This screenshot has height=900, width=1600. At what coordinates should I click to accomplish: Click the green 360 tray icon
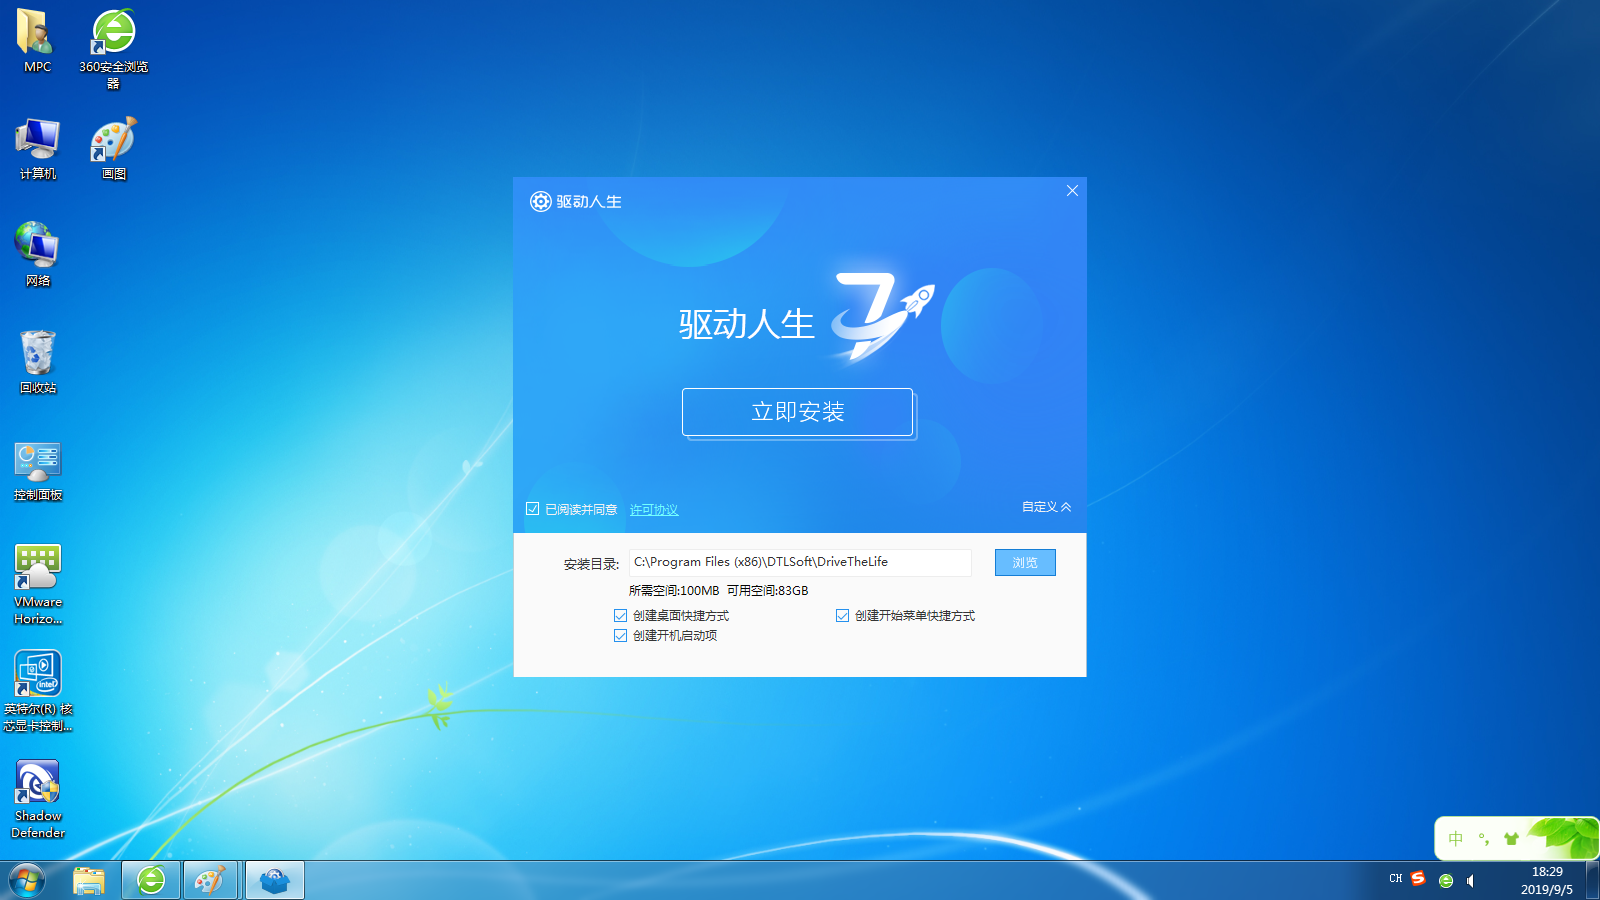coord(1445,881)
